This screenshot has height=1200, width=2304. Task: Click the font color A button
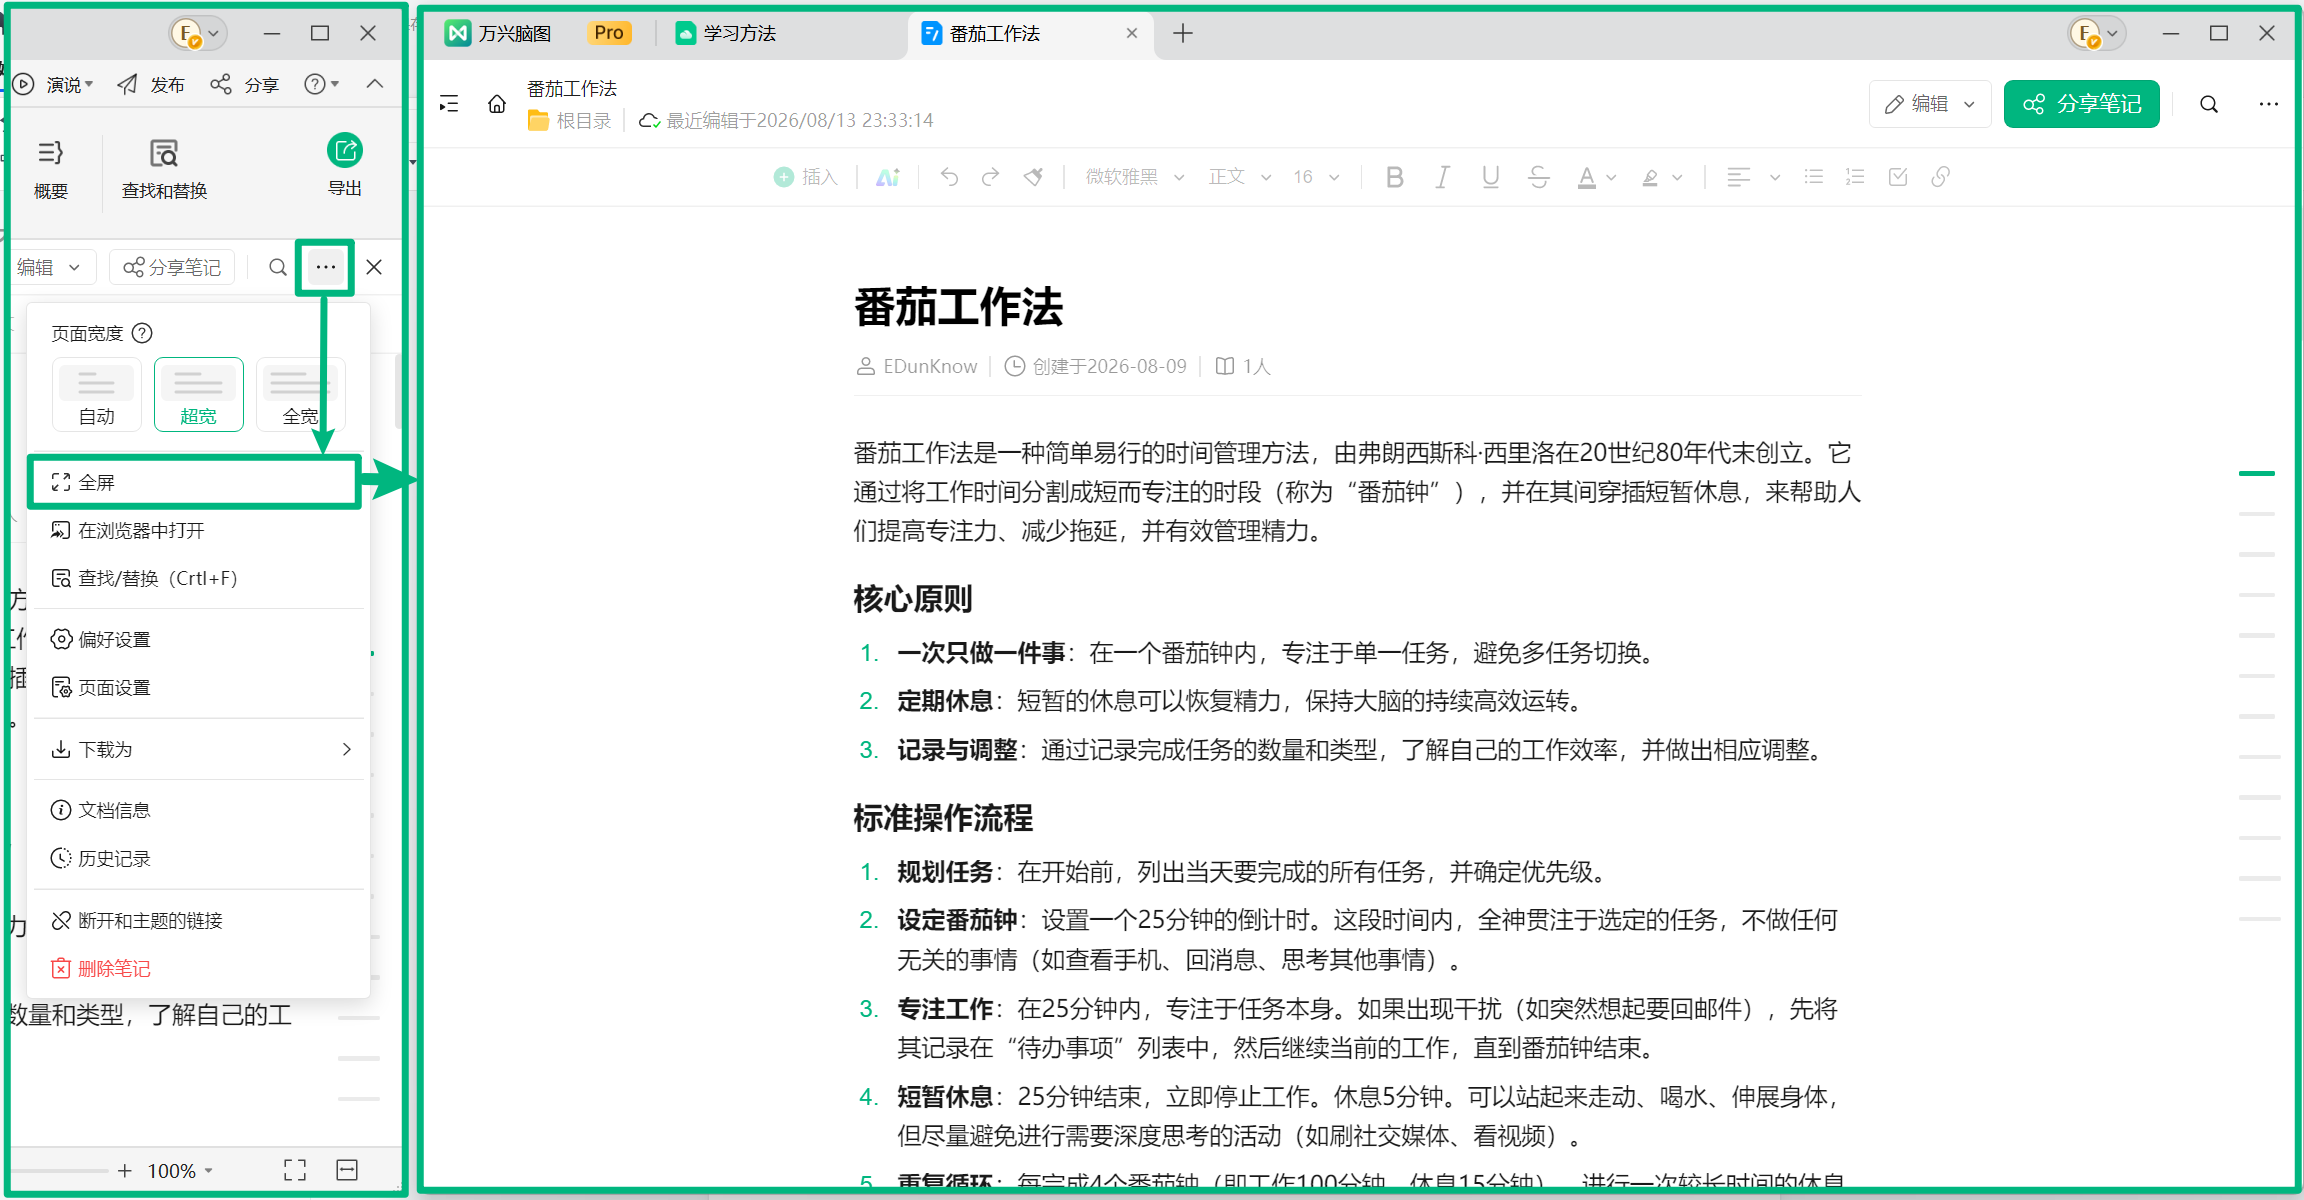(x=1586, y=177)
